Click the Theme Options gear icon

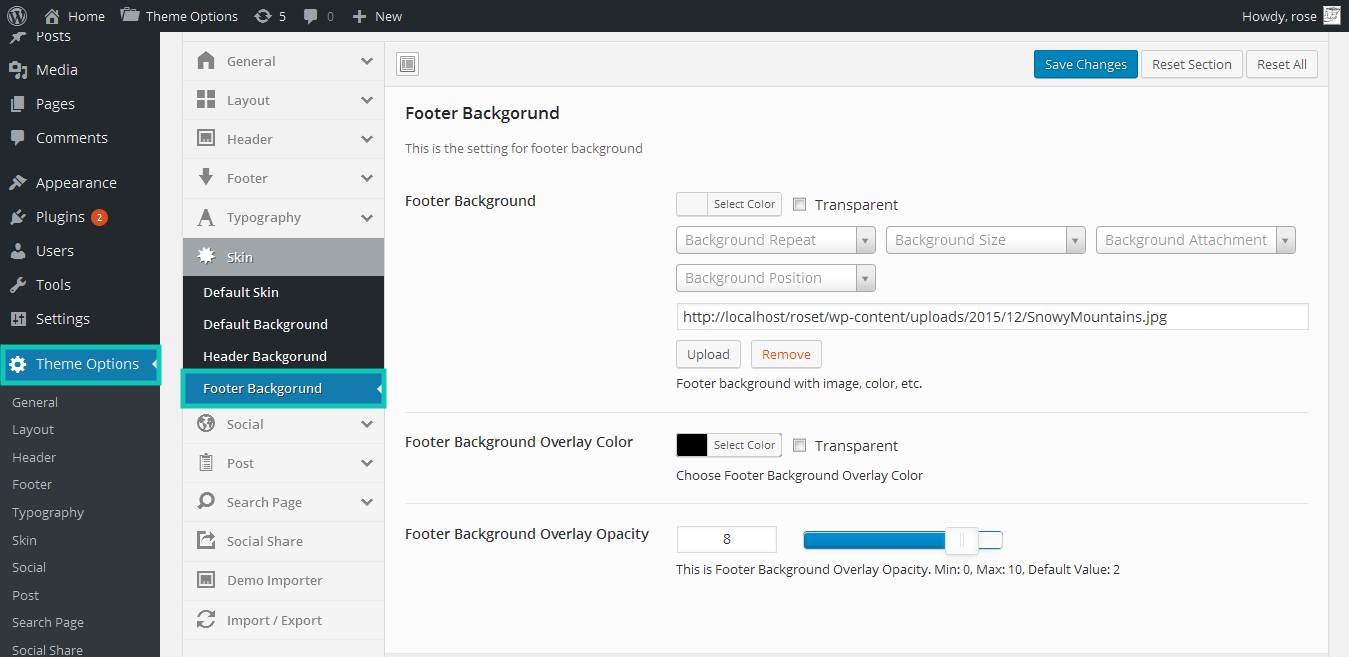tap(18, 364)
